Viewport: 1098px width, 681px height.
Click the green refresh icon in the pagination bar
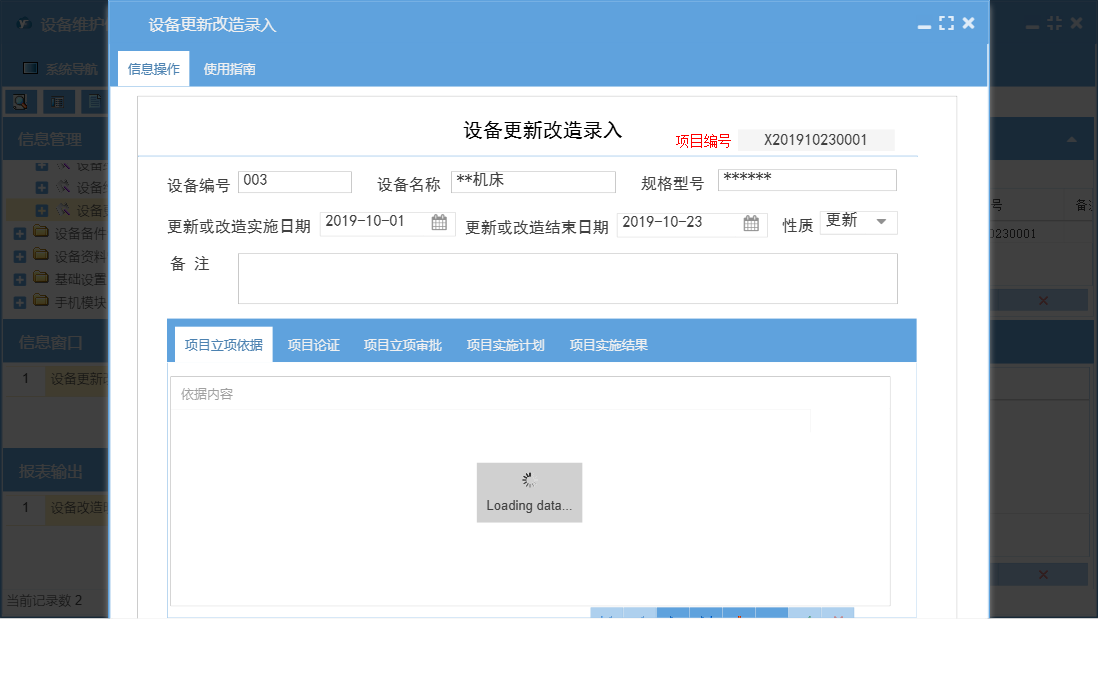(810, 617)
